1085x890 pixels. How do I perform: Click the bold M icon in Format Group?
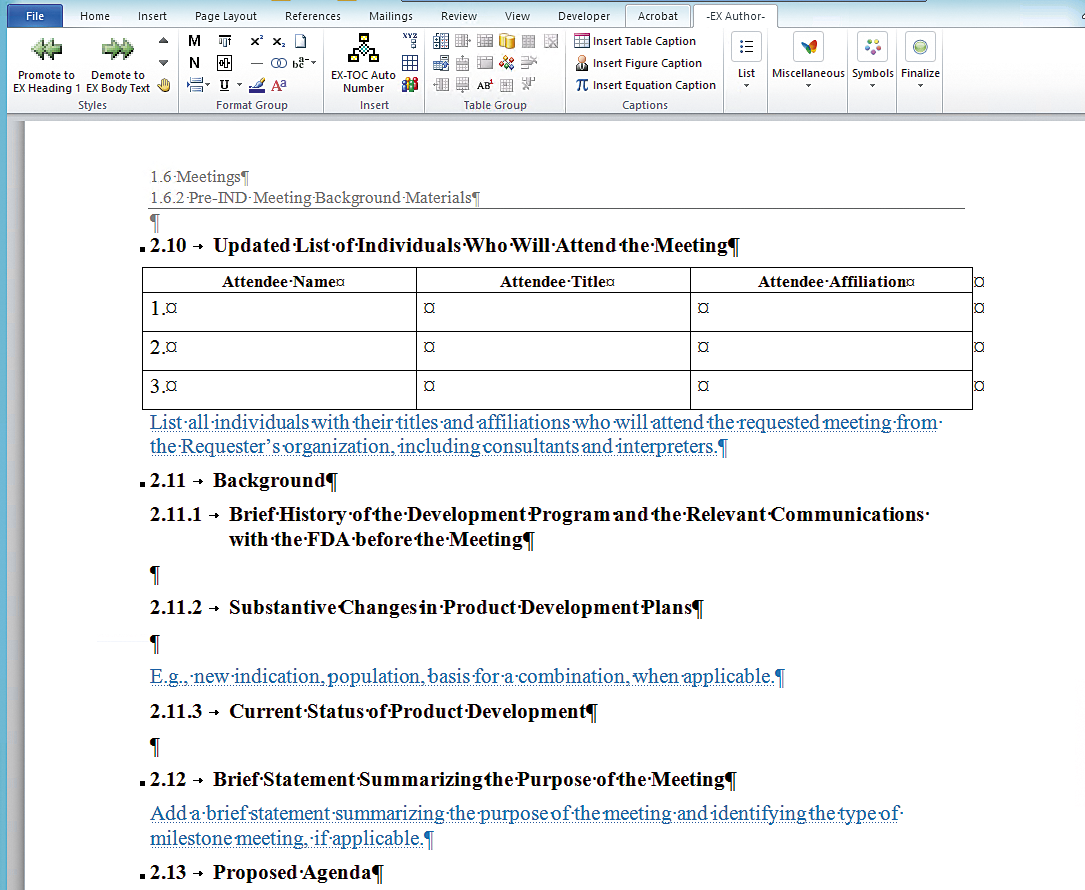pyautogui.click(x=194, y=42)
